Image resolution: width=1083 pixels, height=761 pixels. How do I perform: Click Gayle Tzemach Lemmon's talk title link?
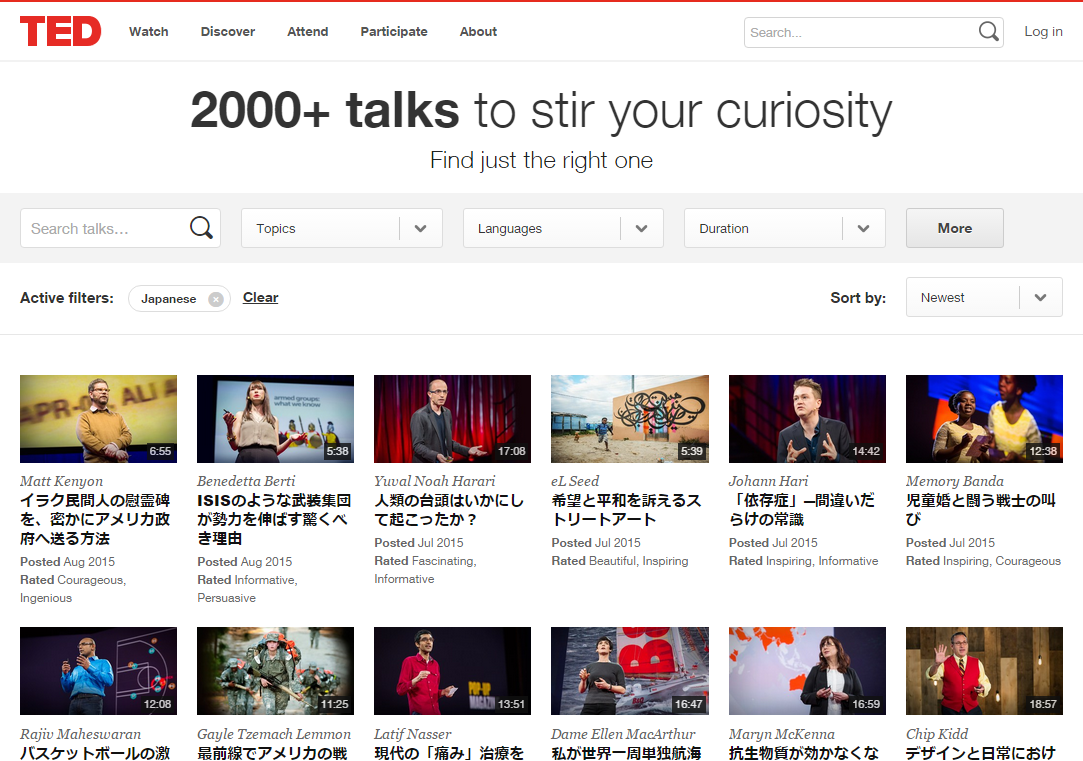pyautogui.click(x=272, y=753)
